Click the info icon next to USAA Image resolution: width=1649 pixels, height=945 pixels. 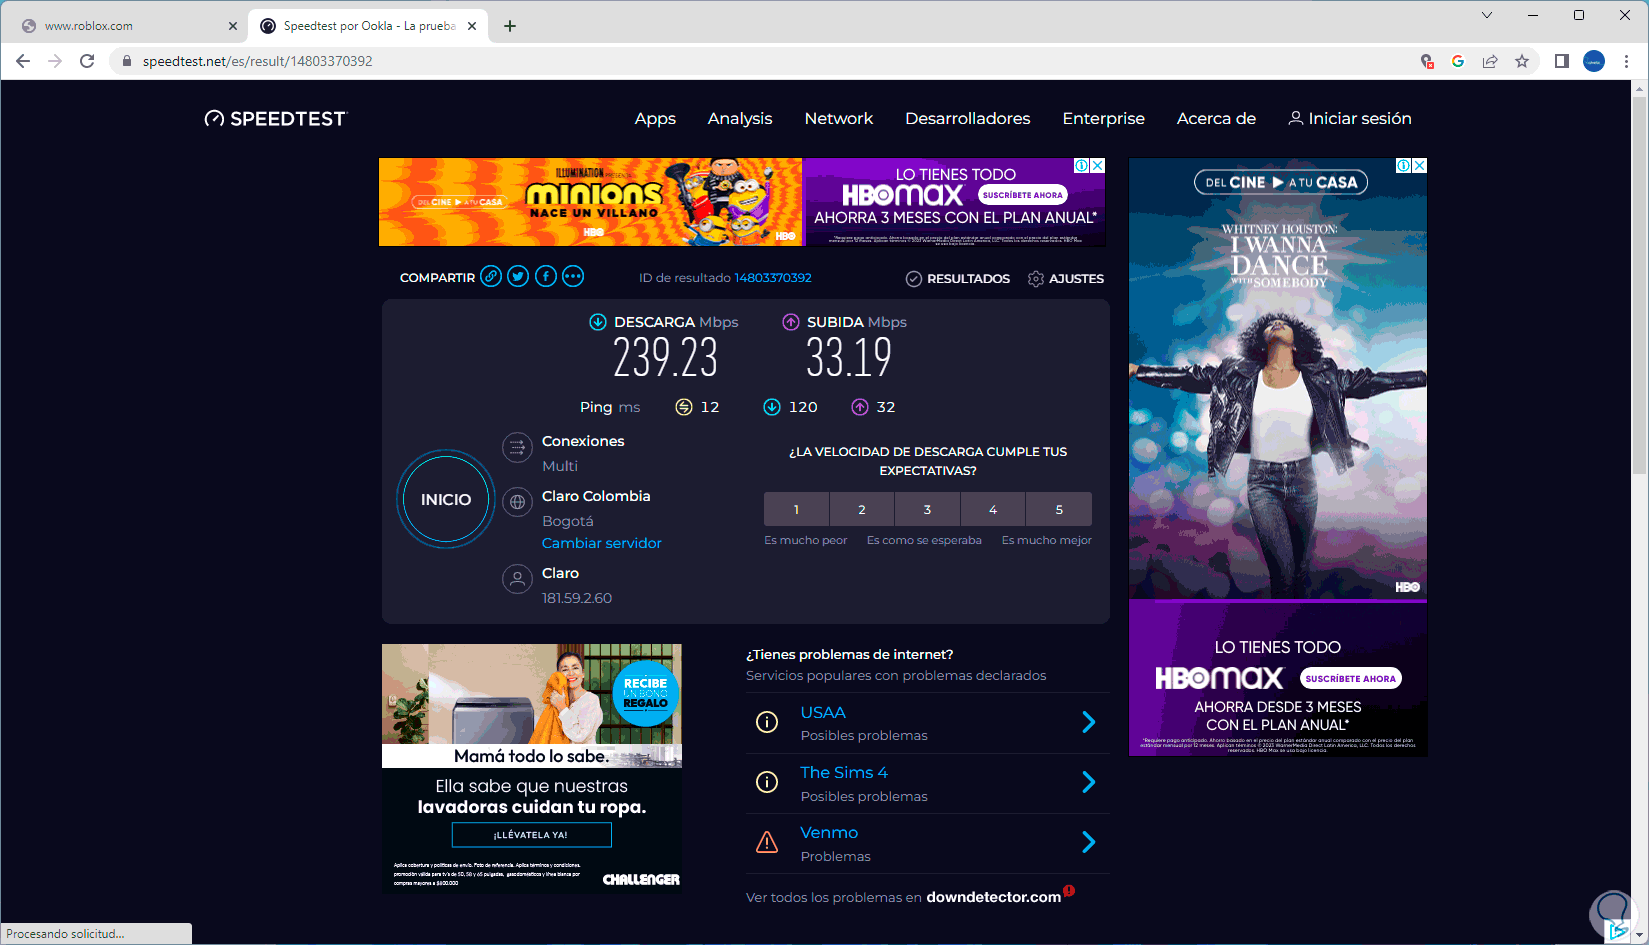point(767,722)
